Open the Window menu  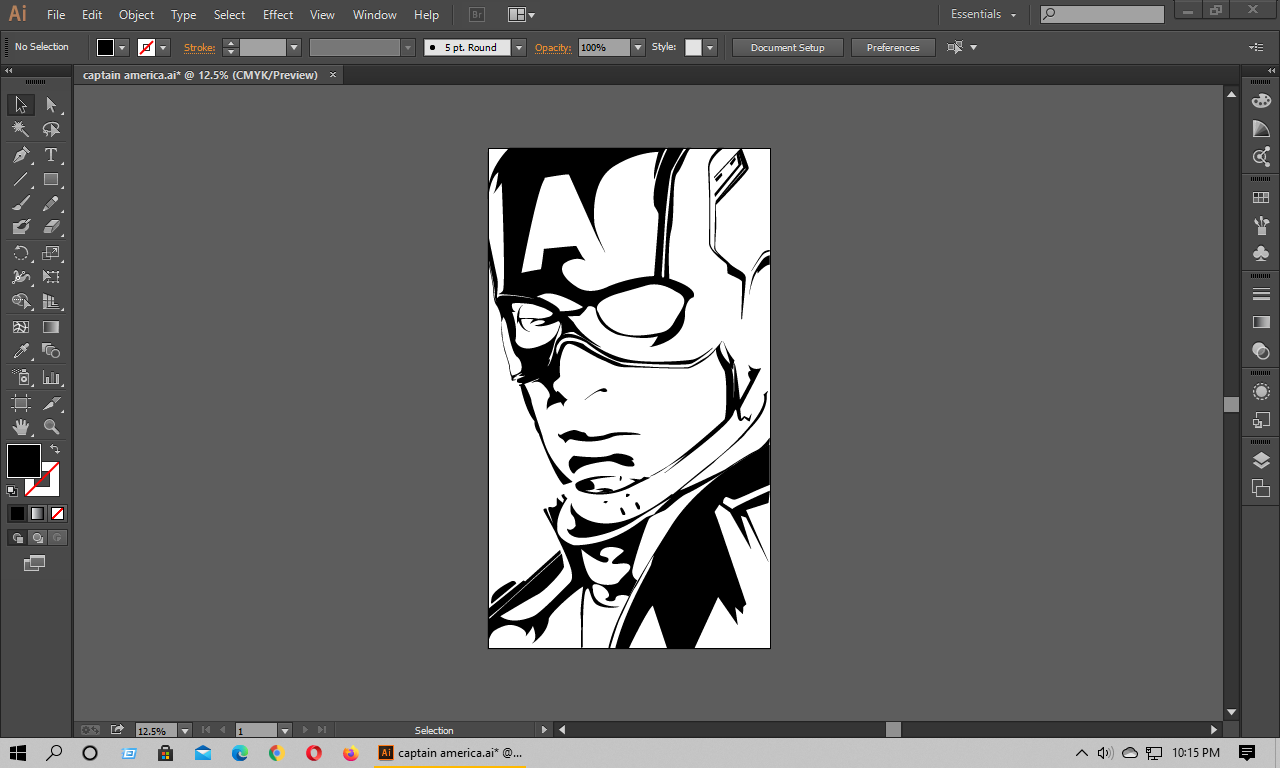point(375,15)
